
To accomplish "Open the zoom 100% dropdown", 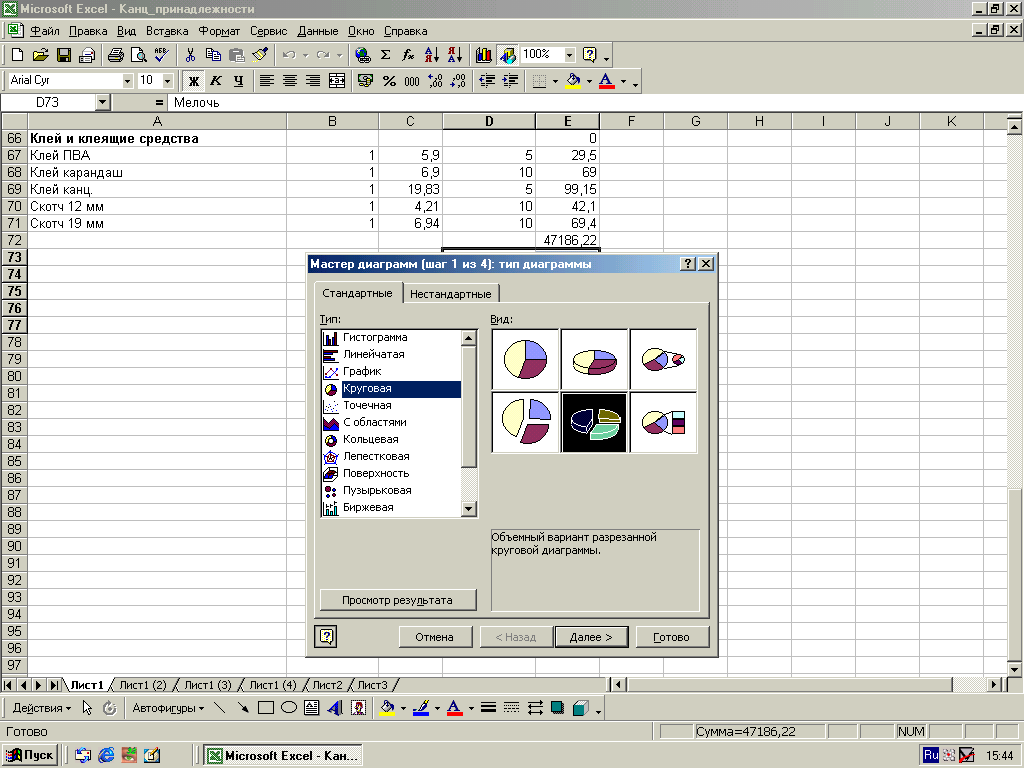I will 569,55.
